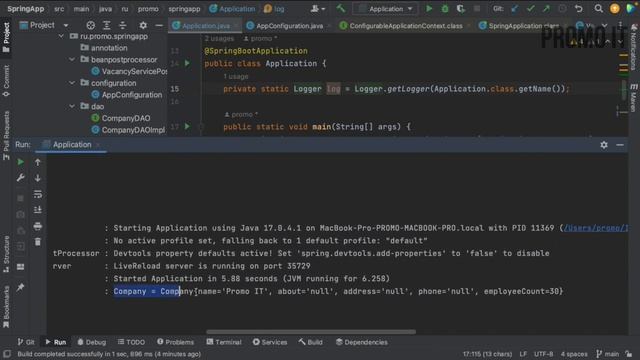Toggle scroll to end in console
Screen dimensions: 640x360
pyautogui.click(x=38, y=210)
